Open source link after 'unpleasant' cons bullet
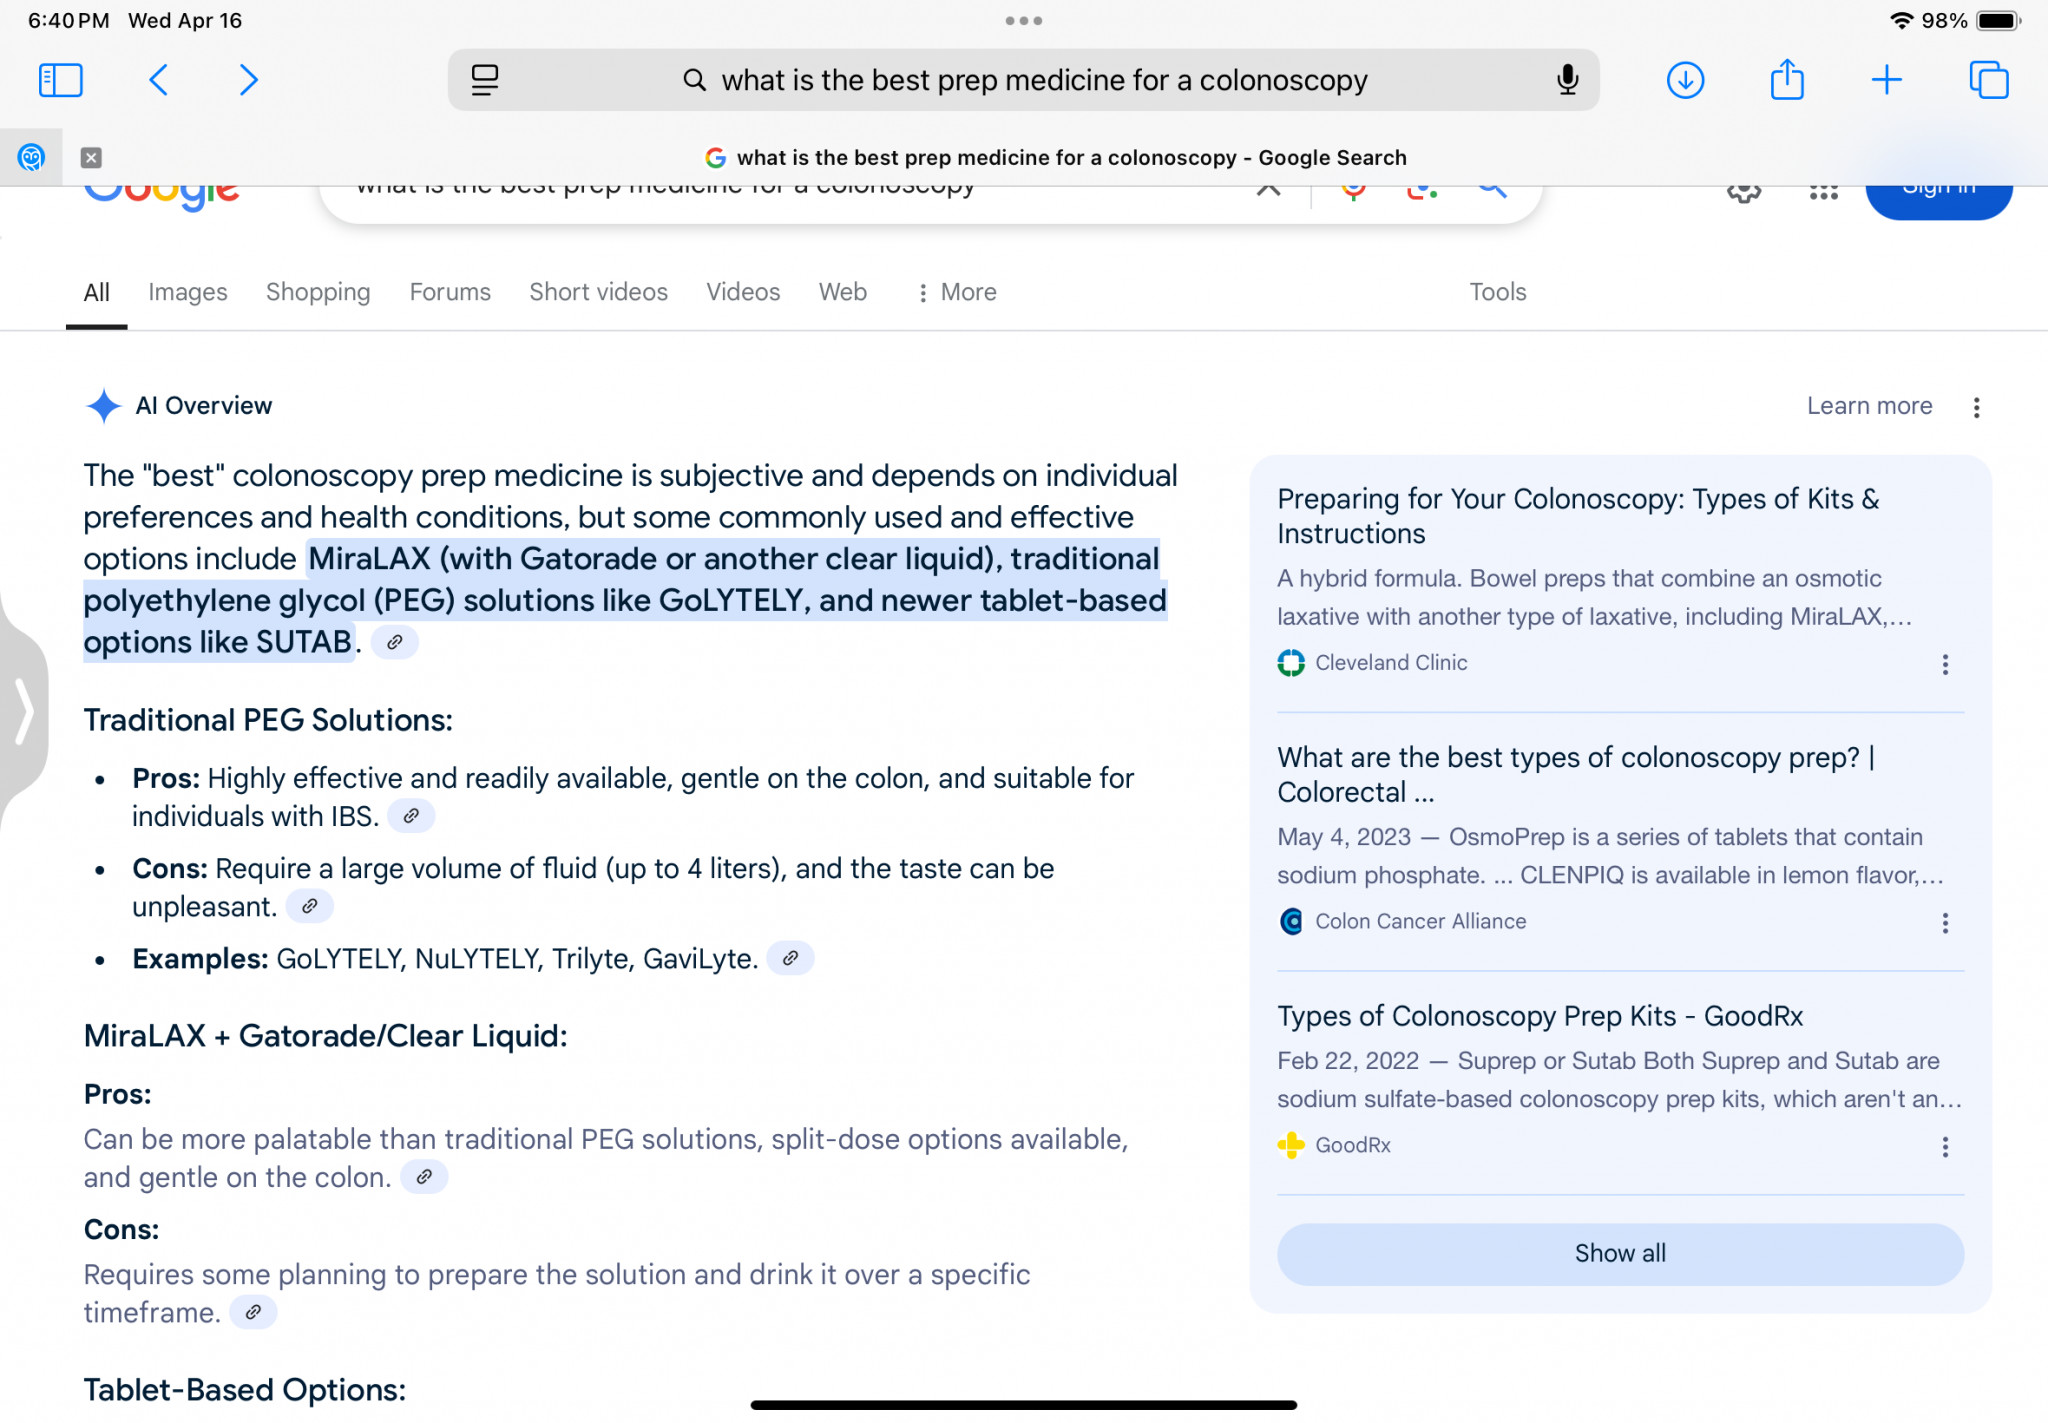 pos(310,906)
